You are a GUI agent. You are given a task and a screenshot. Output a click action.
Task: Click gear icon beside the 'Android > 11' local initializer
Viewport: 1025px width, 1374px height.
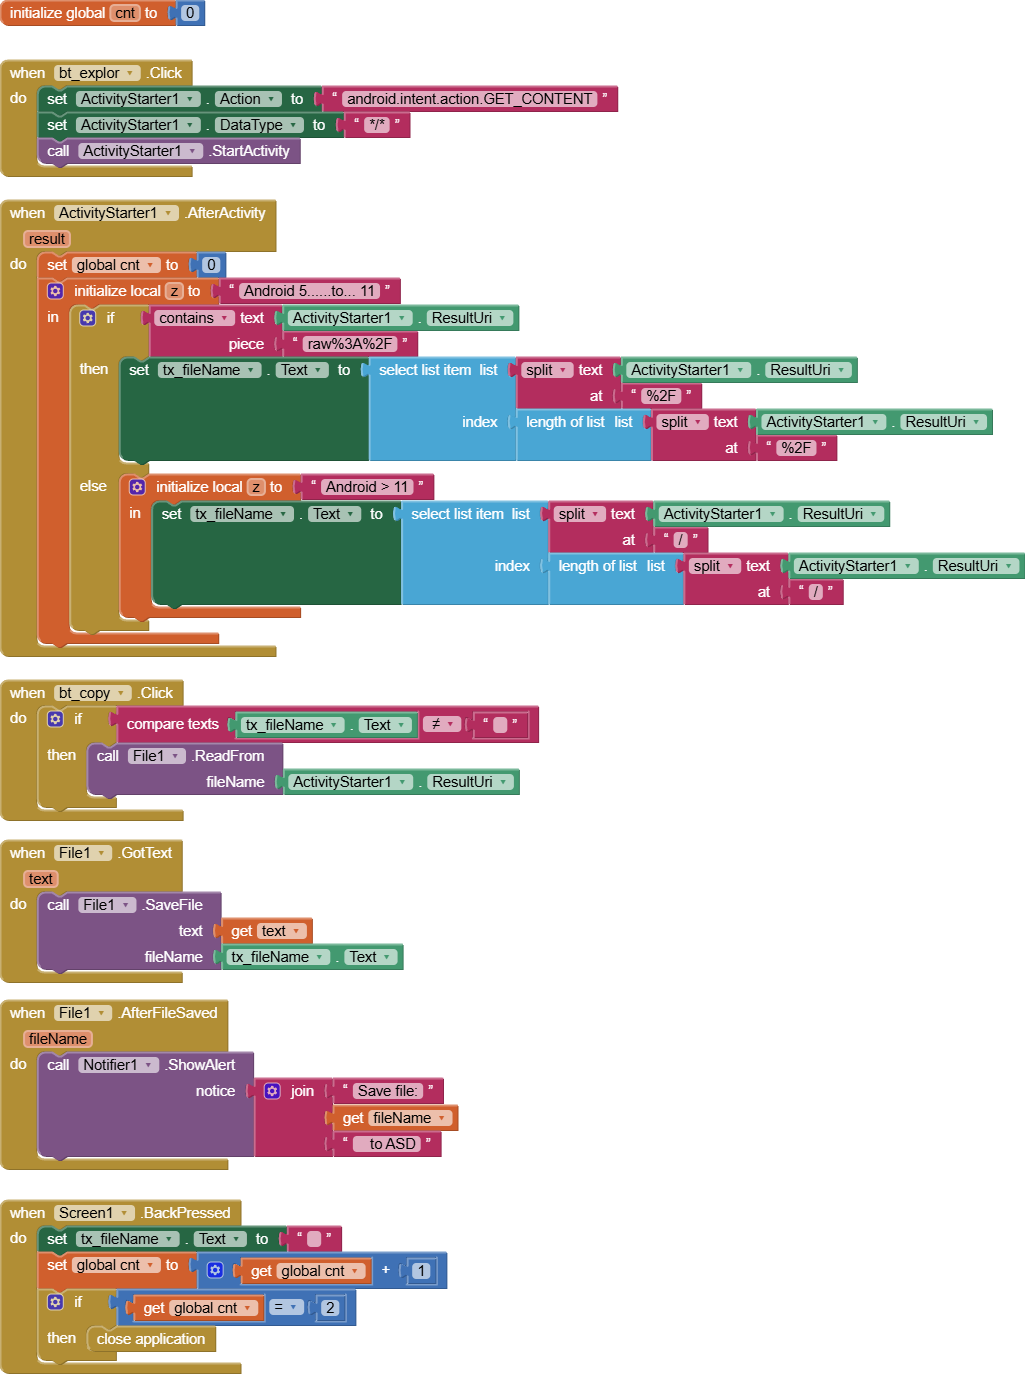click(137, 487)
